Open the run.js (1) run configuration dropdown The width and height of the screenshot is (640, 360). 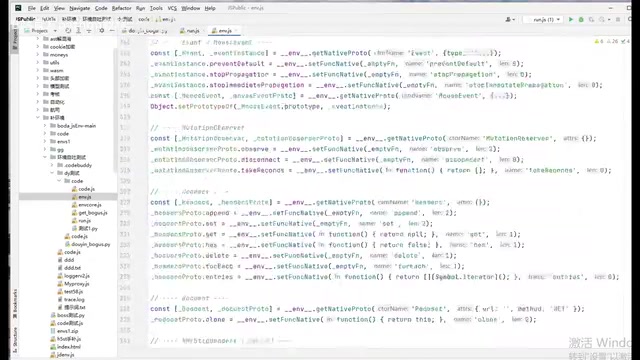544,19
